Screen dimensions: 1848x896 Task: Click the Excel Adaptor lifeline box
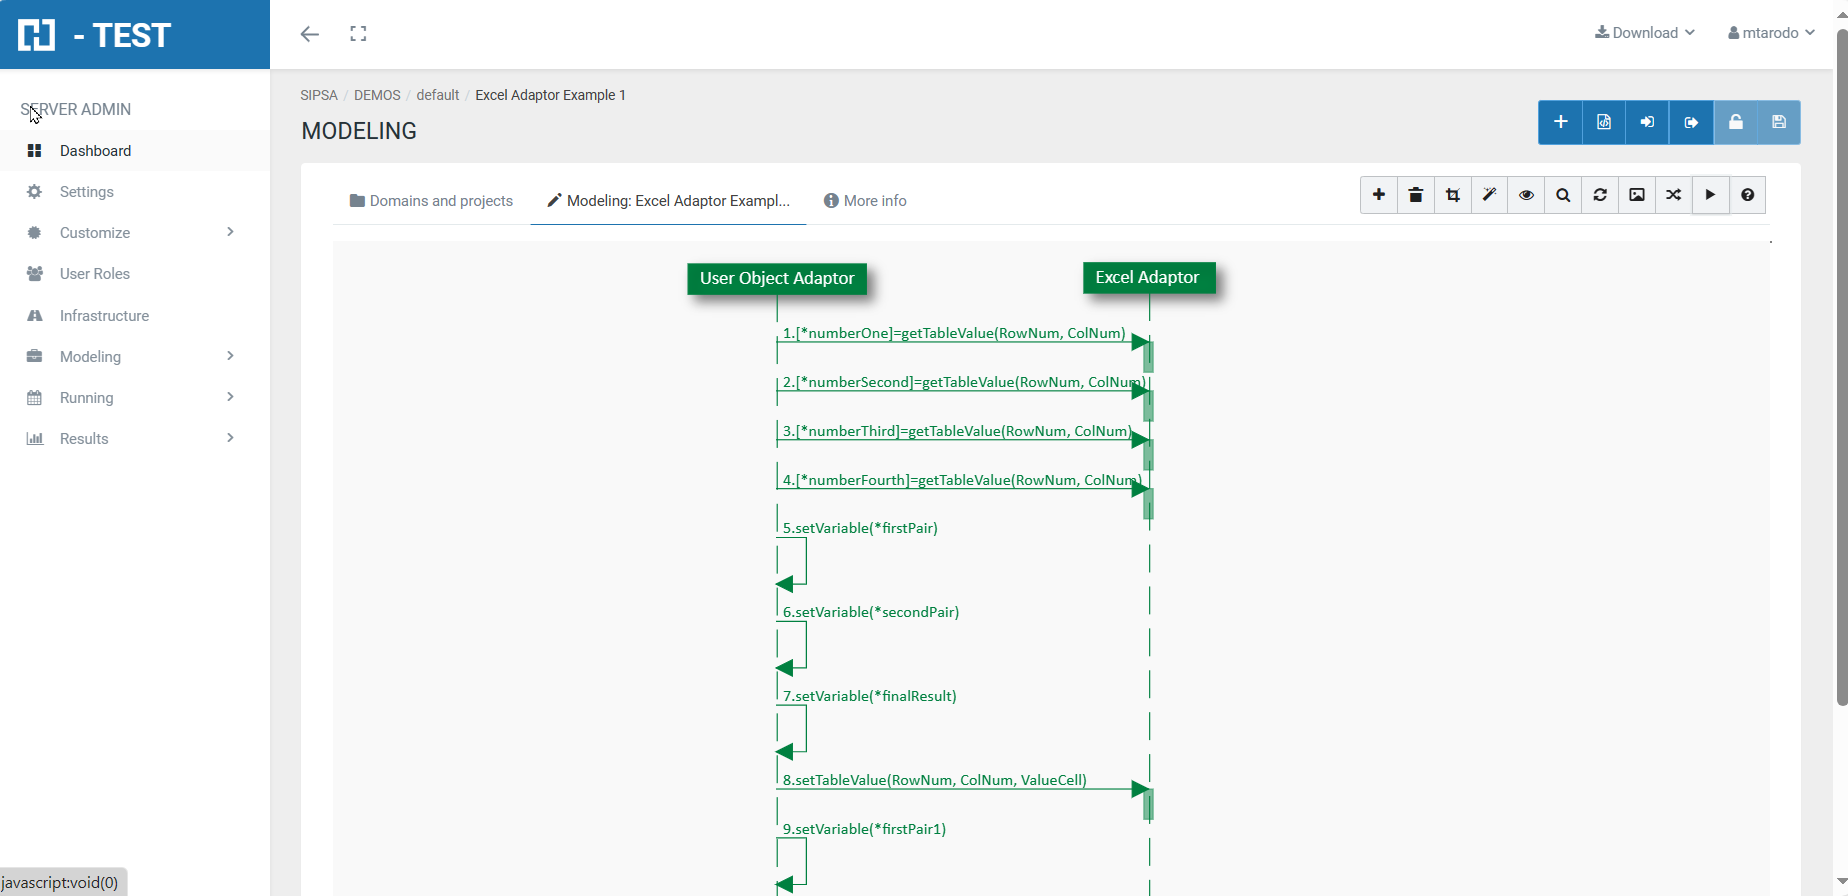(x=1148, y=278)
